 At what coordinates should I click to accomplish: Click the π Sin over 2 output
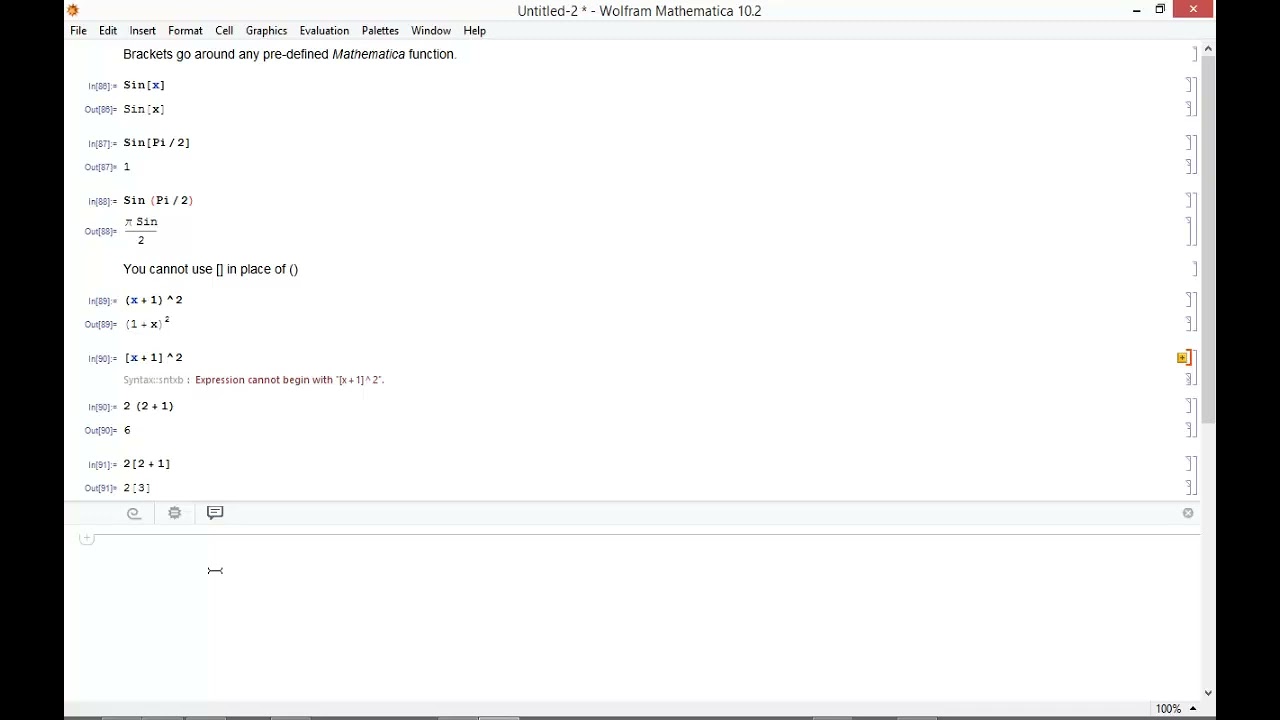(141, 231)
